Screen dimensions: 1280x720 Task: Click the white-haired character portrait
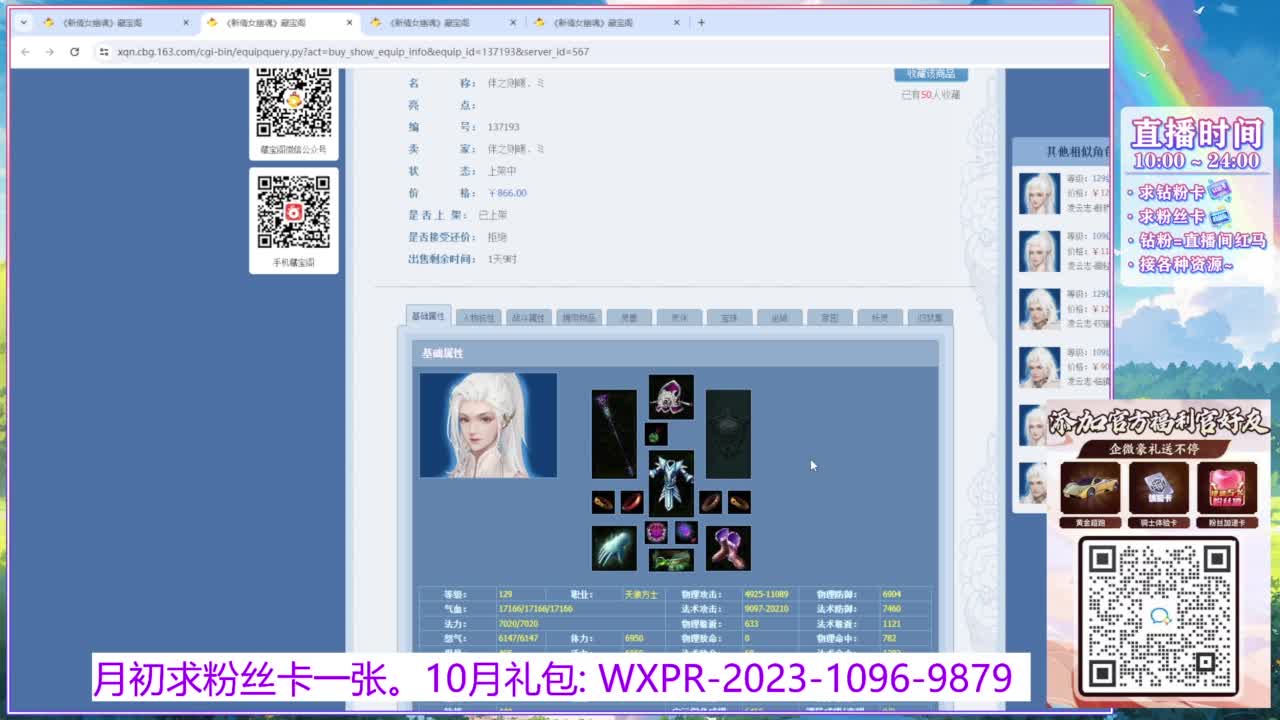[x=488, y=425]
